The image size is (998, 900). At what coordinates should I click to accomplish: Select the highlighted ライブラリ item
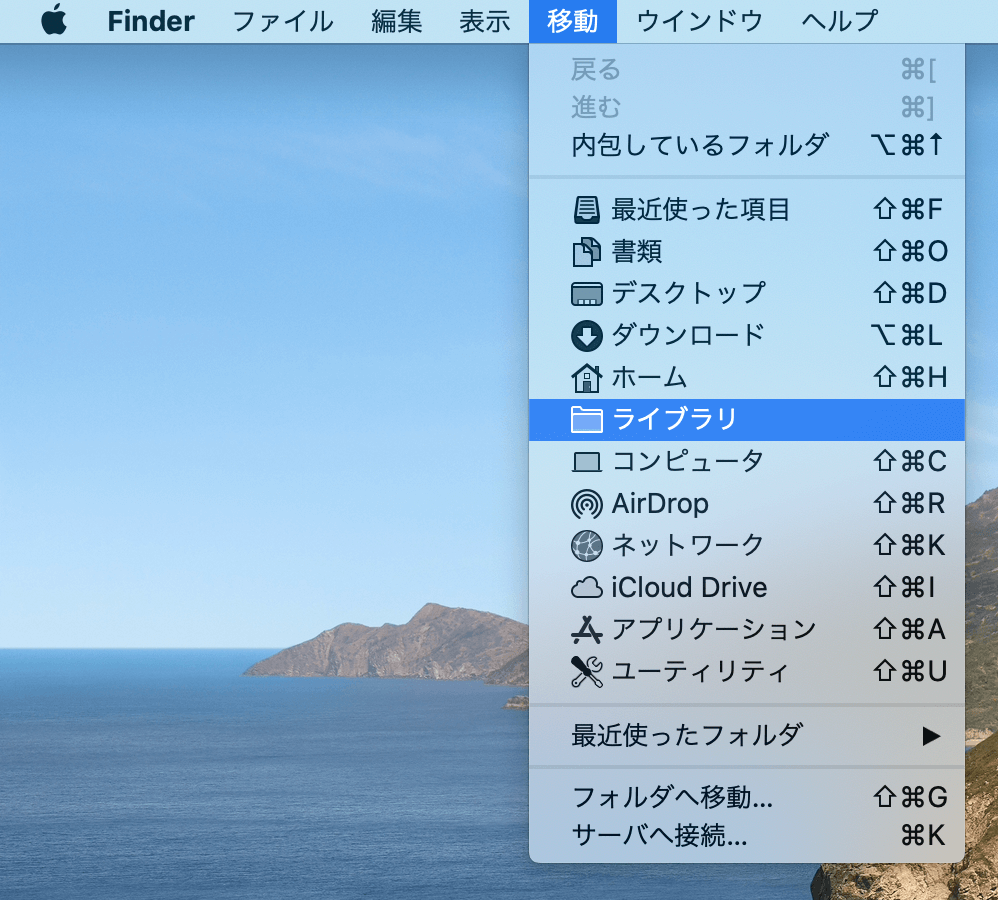click(747, 419)
